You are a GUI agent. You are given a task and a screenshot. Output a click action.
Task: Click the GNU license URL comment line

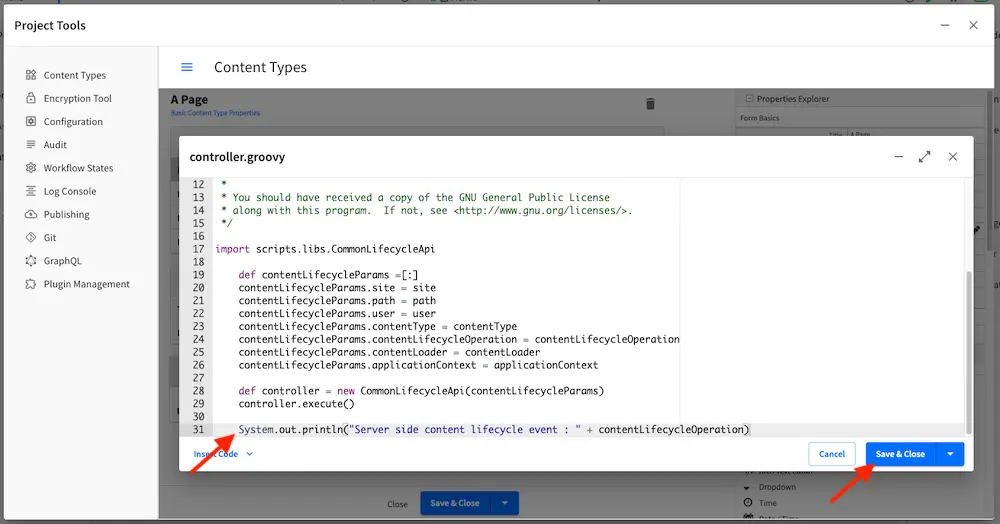[426, 210]
